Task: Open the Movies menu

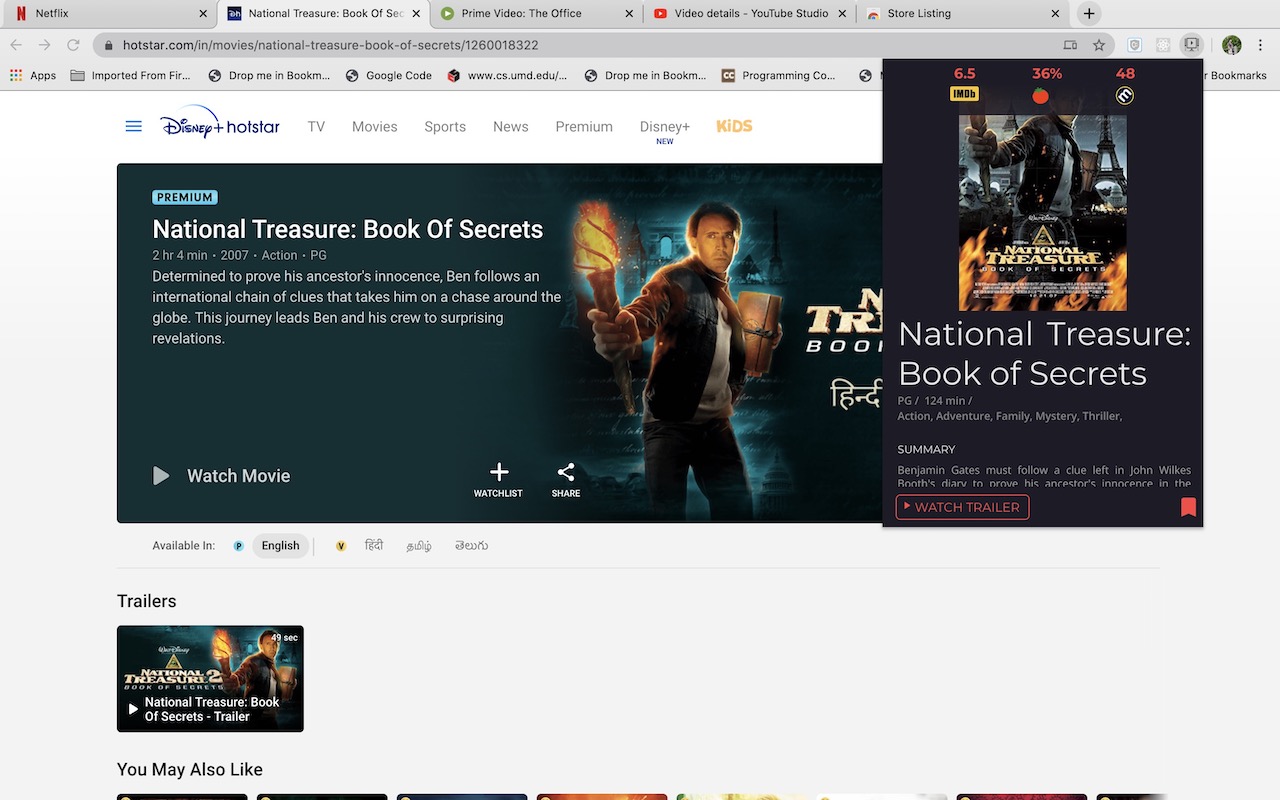Action: 375,127
